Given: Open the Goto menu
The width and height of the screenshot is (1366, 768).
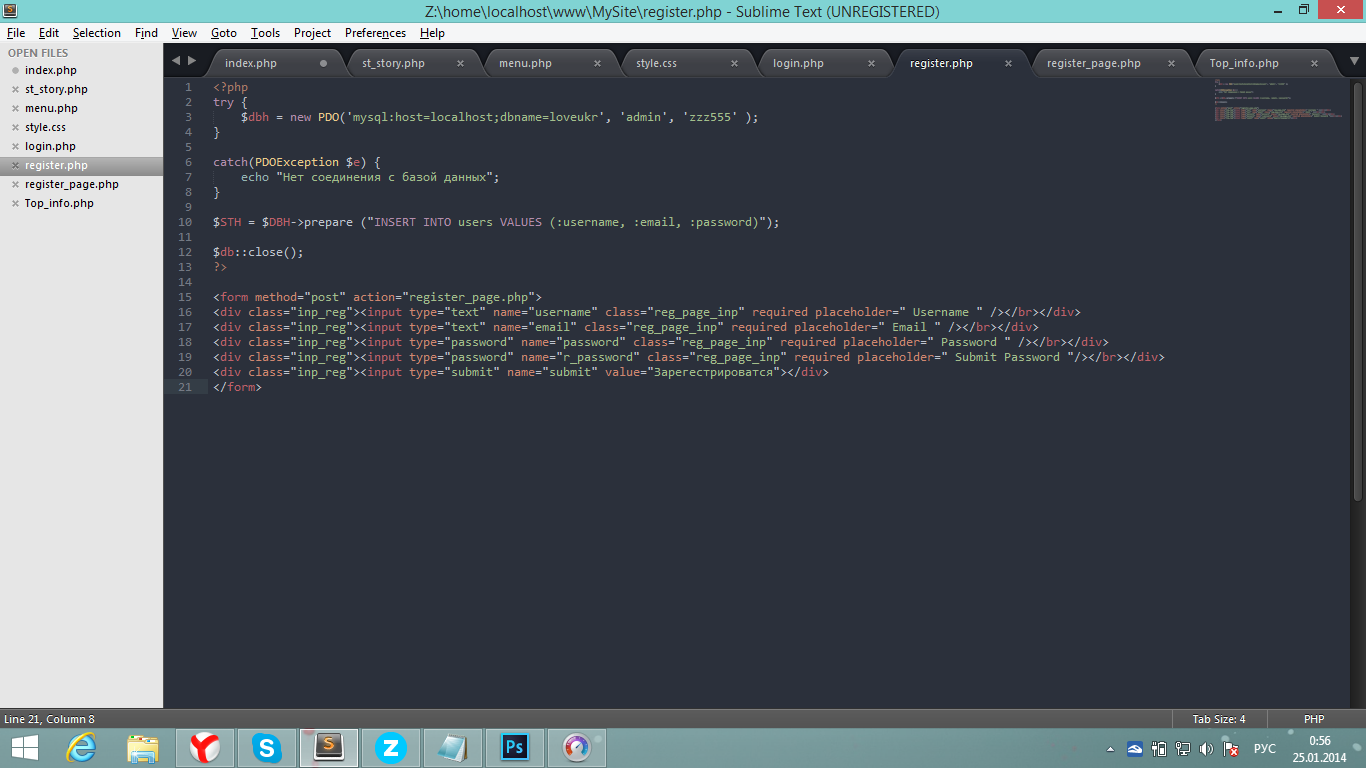Looking at the screenshot, I should point(224,33).
